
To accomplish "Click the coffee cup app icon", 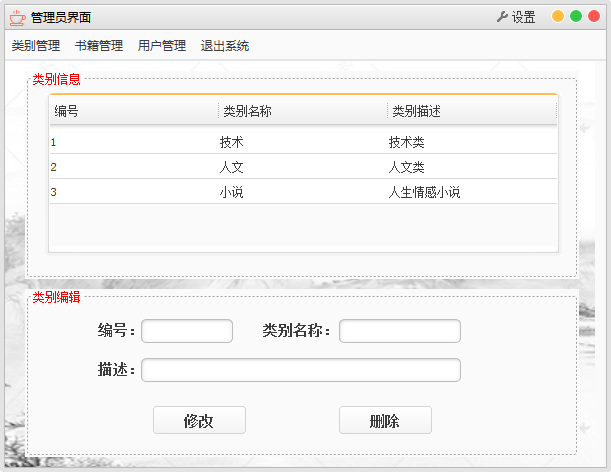I will pyautogui.click(x=18, y=18).
